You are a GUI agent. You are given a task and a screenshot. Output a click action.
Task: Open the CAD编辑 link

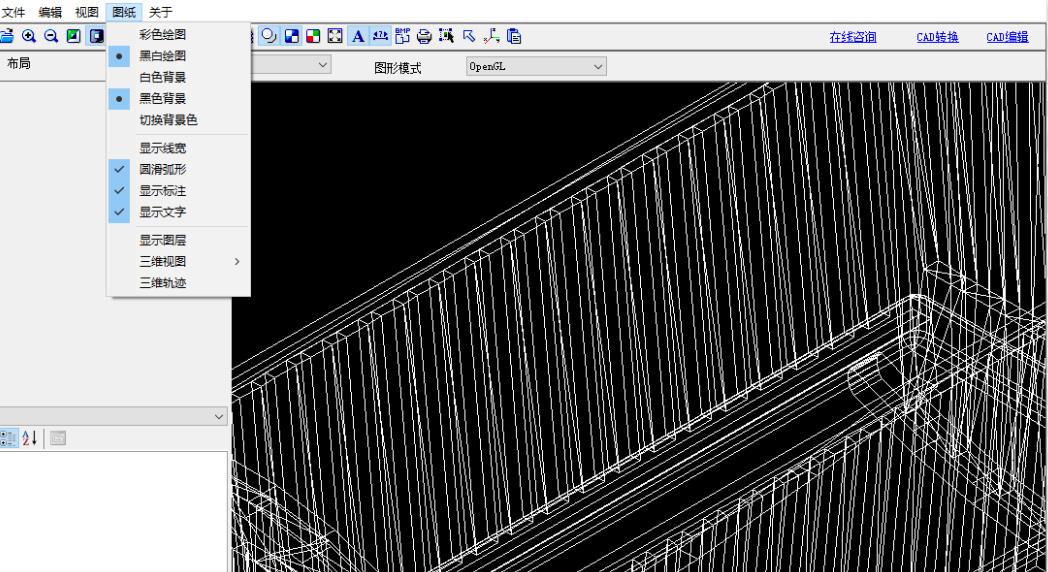tap(1007, 37)
